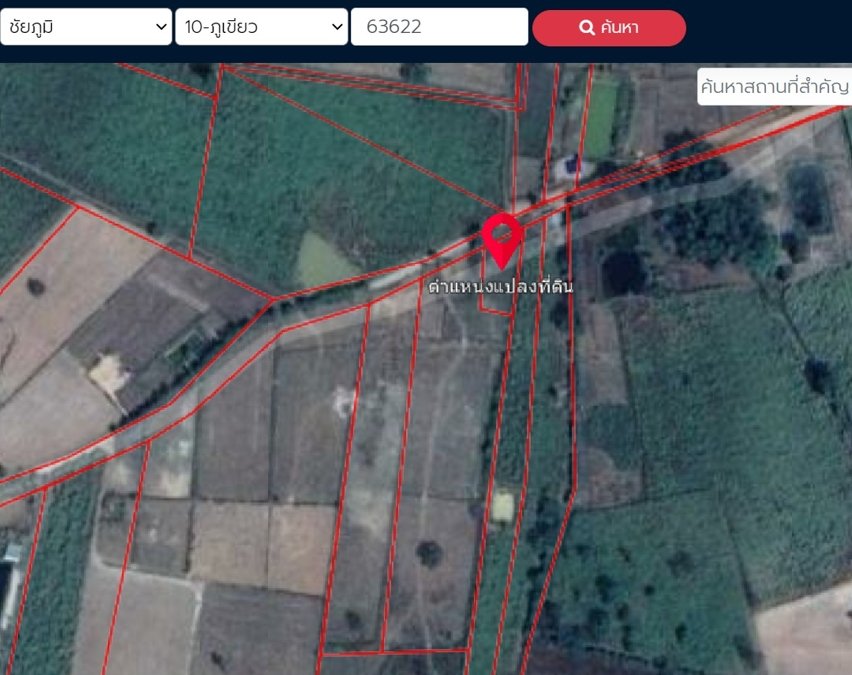Click the small yellow square plot in the tree strip
Viewport: 852px width, 675px height.
[x=503, y=507]
